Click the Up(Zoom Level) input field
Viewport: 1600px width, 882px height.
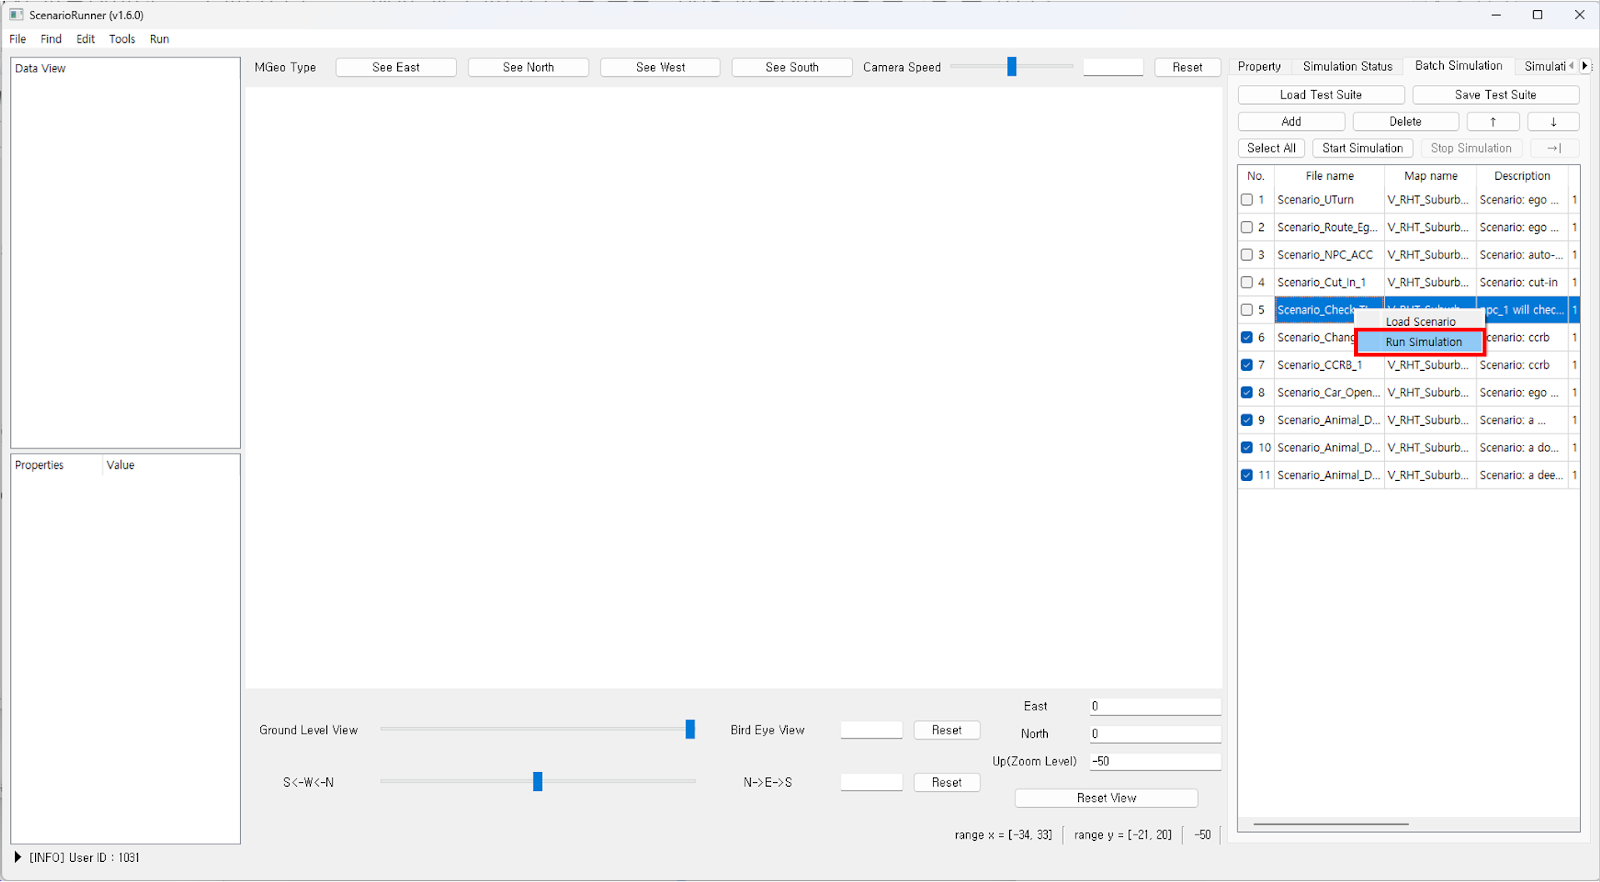point(1154,761)
